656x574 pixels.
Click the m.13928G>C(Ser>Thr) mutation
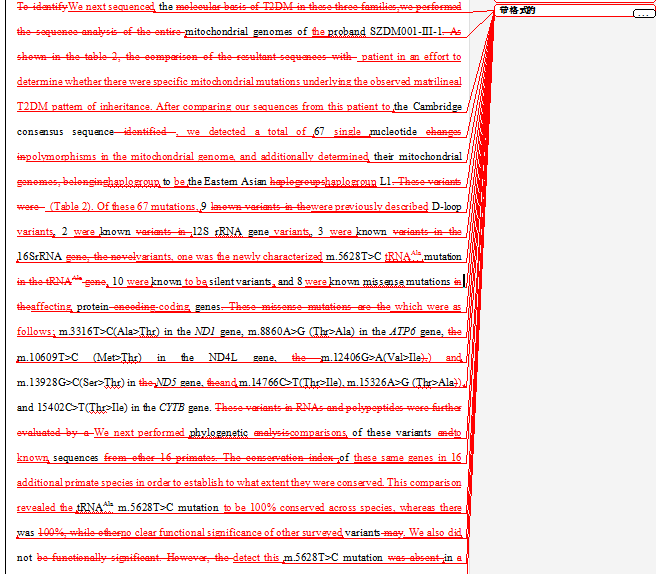pos(73,382)
